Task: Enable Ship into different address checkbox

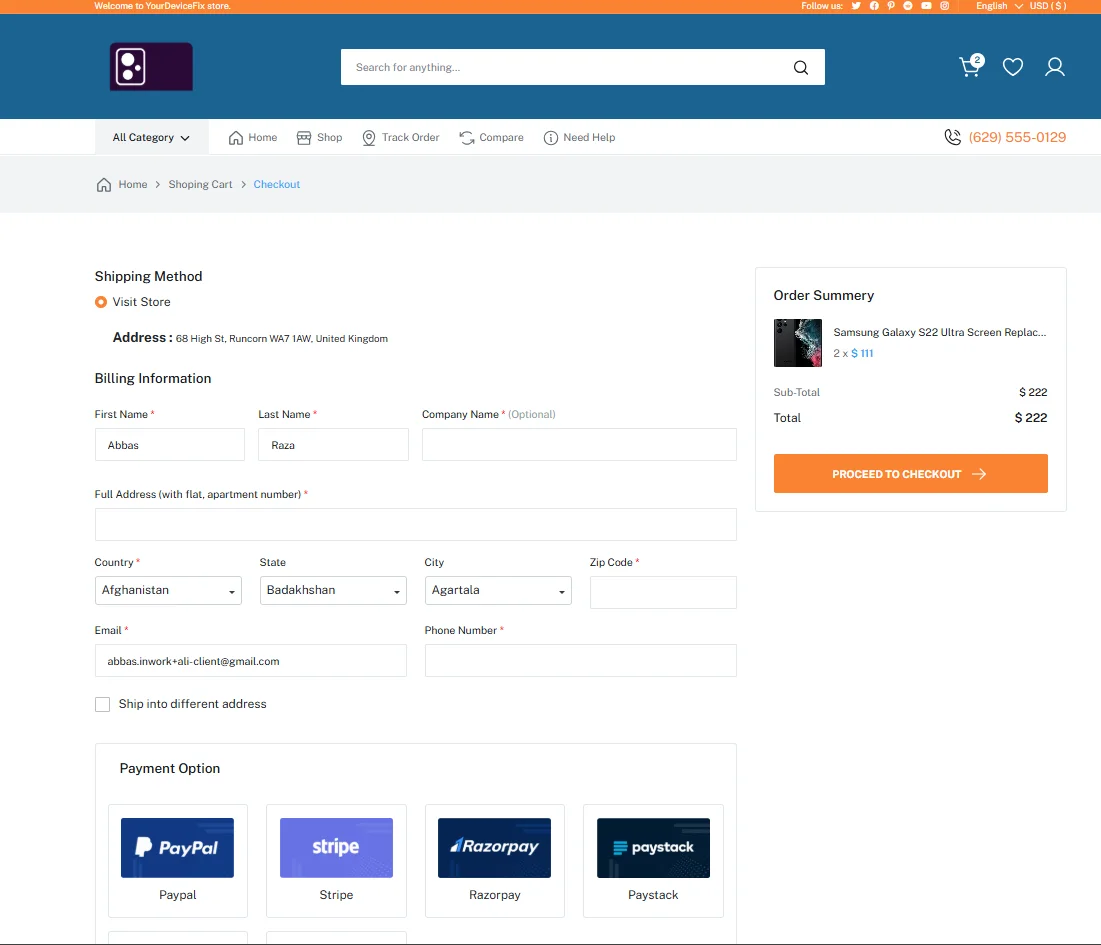Action: [102, 704]
